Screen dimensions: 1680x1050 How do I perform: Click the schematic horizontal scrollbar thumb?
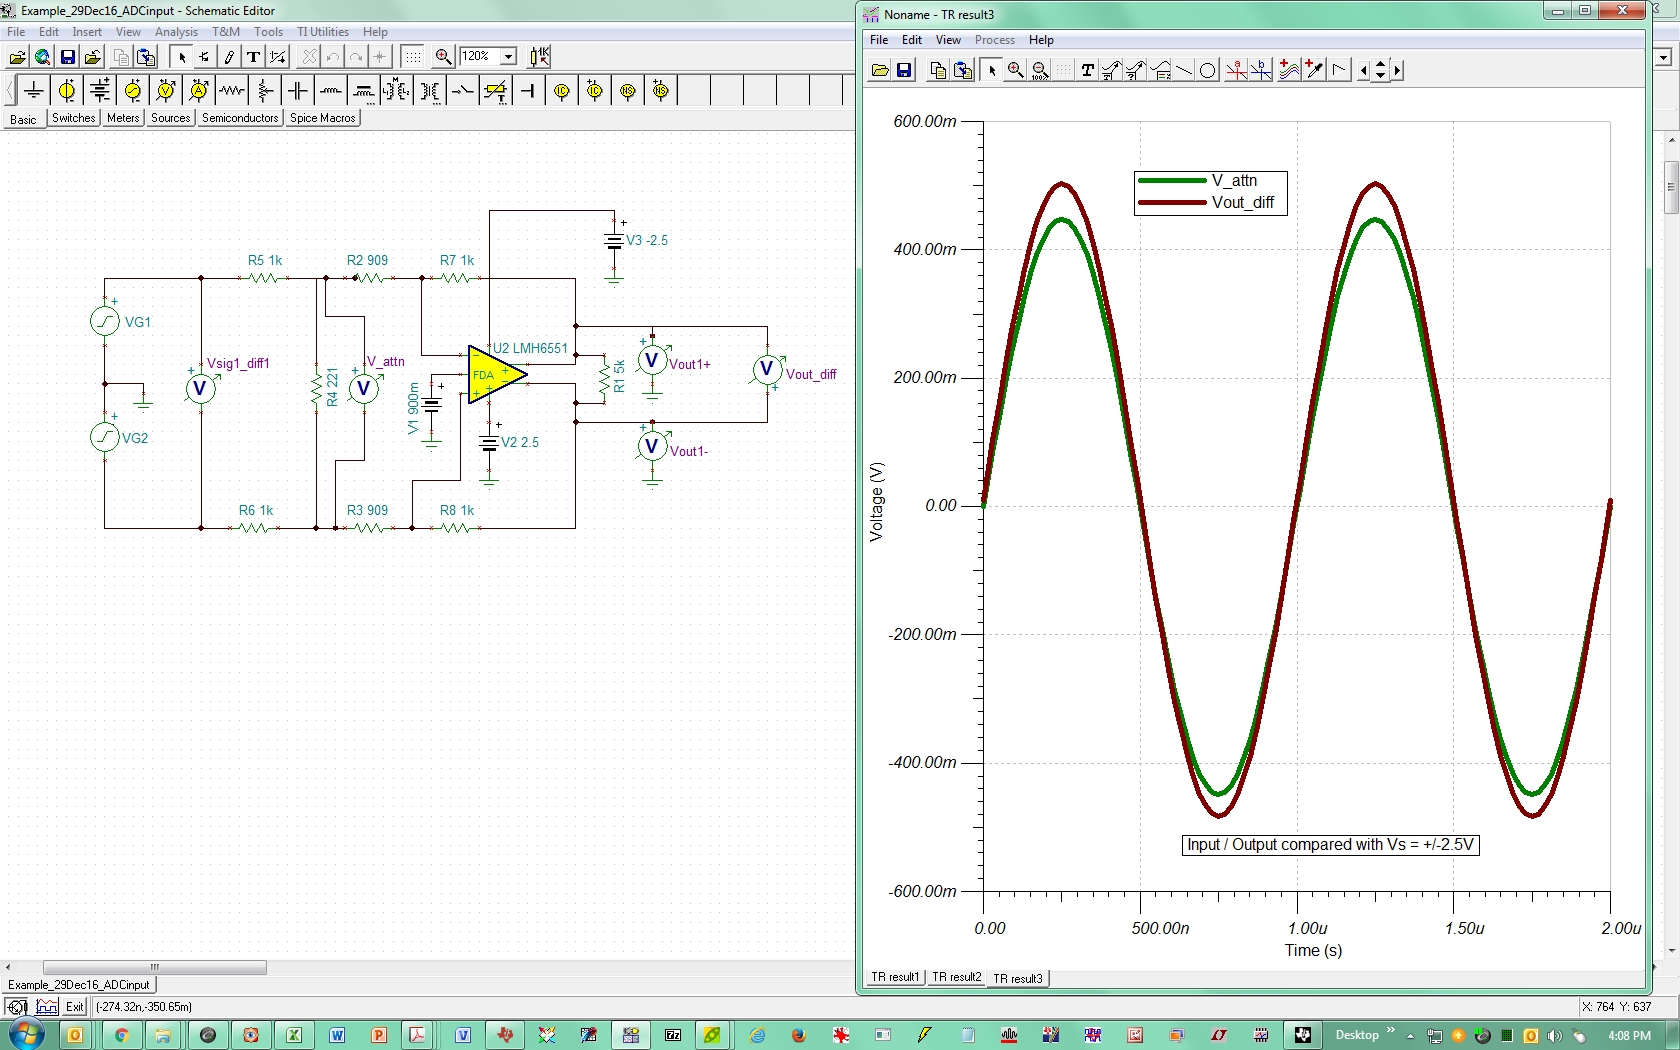[x=154, y=967]
